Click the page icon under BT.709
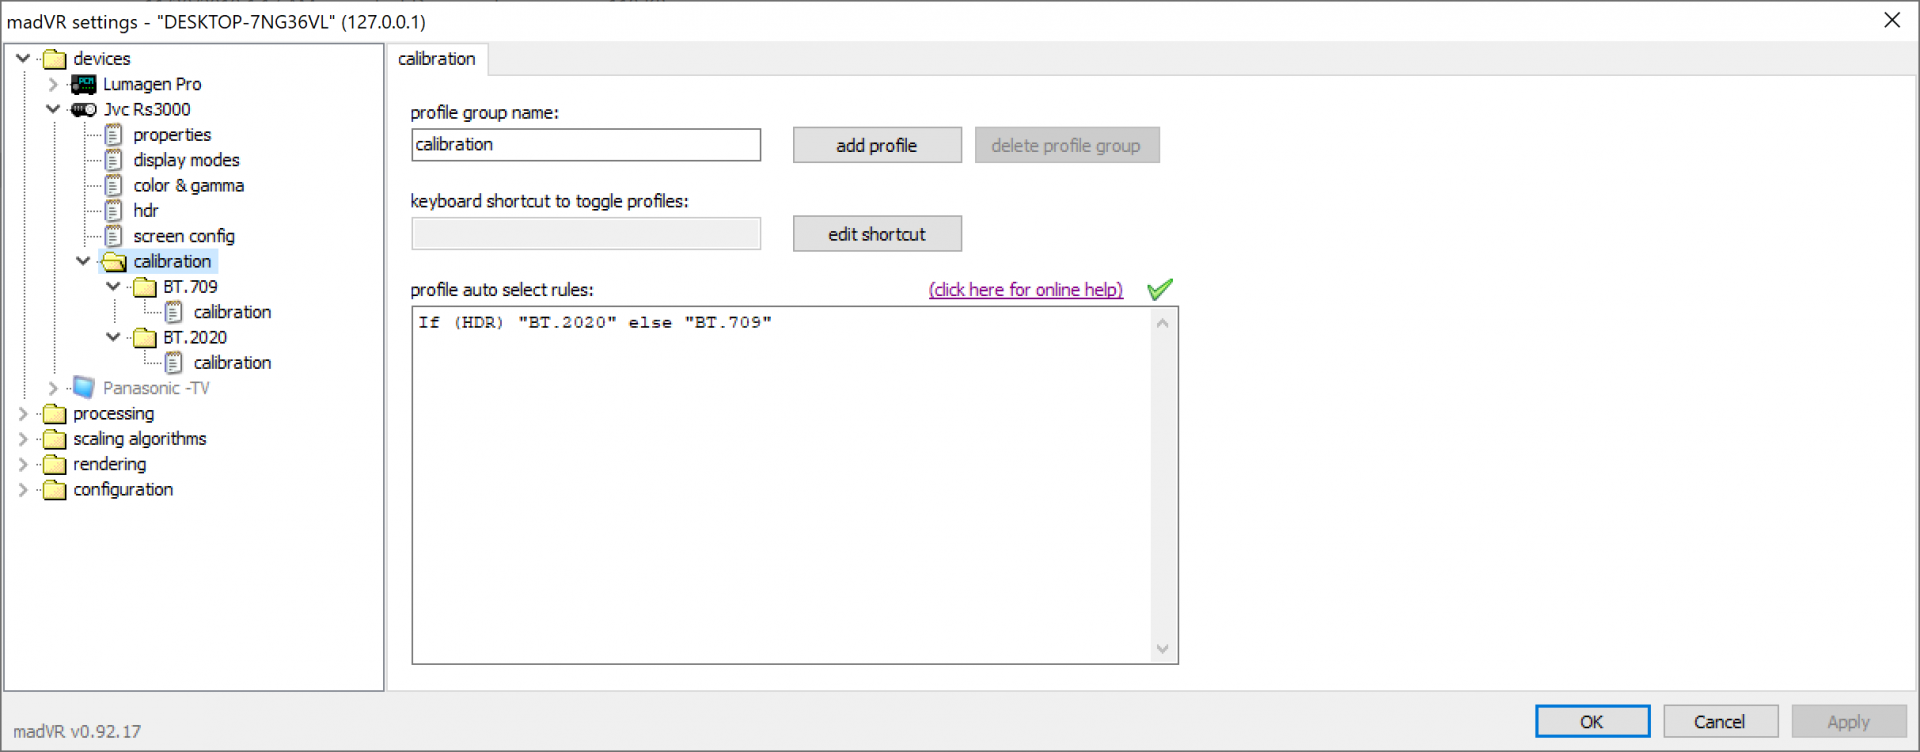The image size is (1920, 752). [174, 312]
